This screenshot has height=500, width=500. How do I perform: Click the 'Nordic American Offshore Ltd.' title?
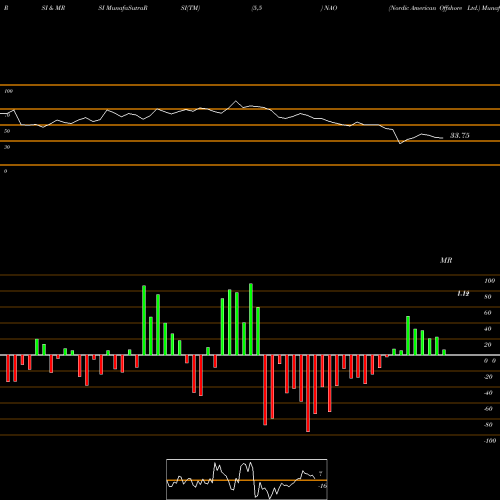tap(434, 8)
